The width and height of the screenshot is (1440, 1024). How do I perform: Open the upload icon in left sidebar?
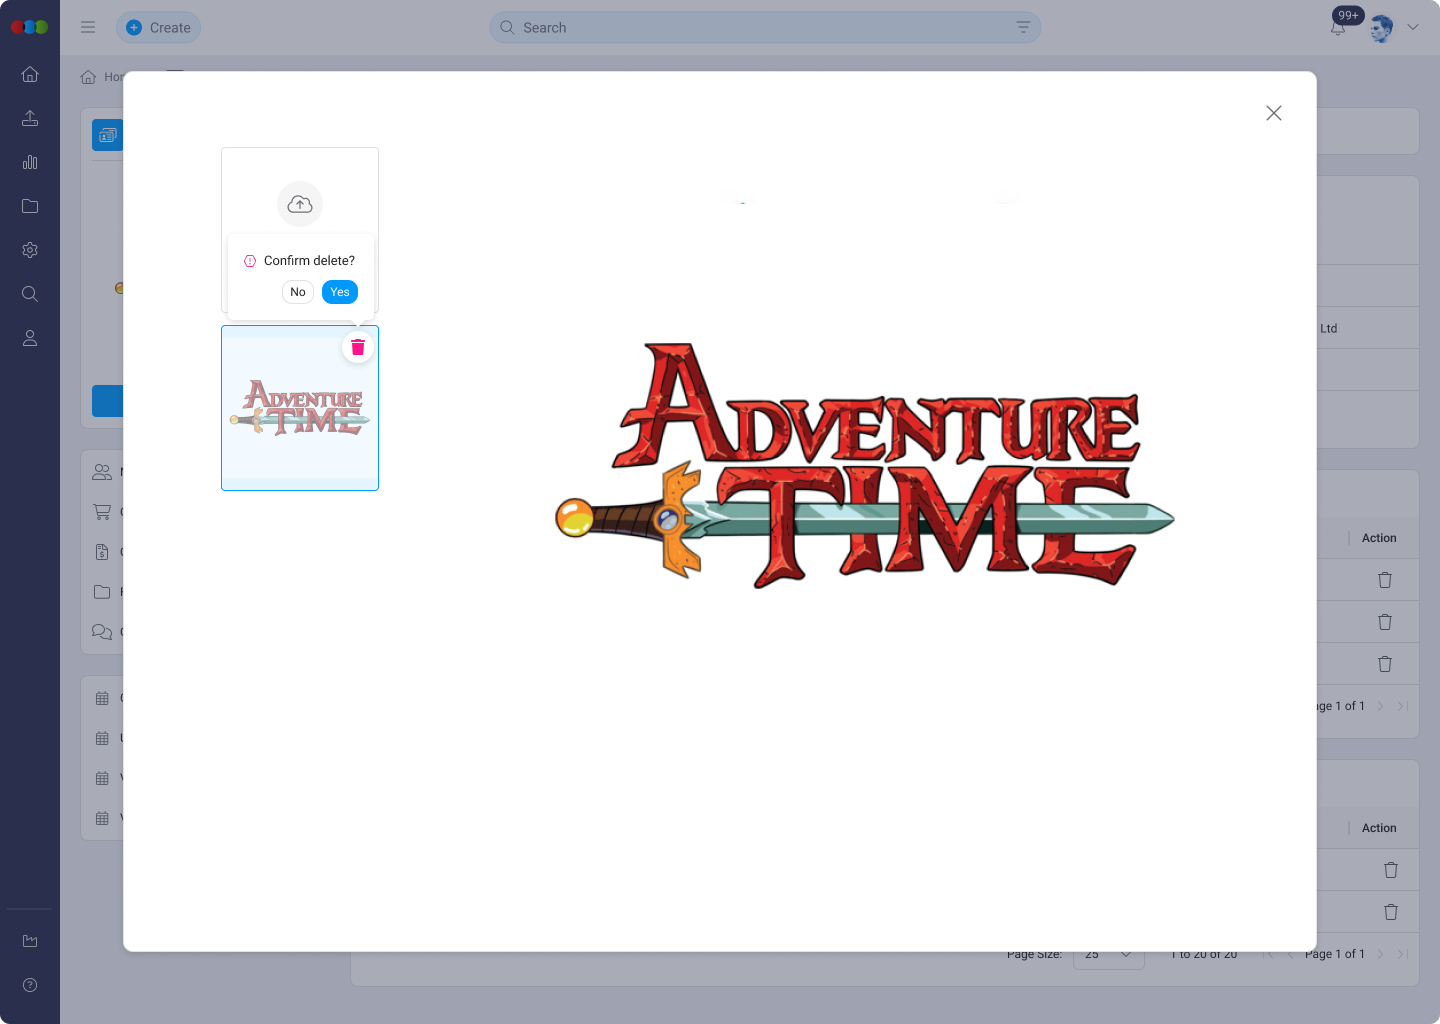[x=30, y=118]
